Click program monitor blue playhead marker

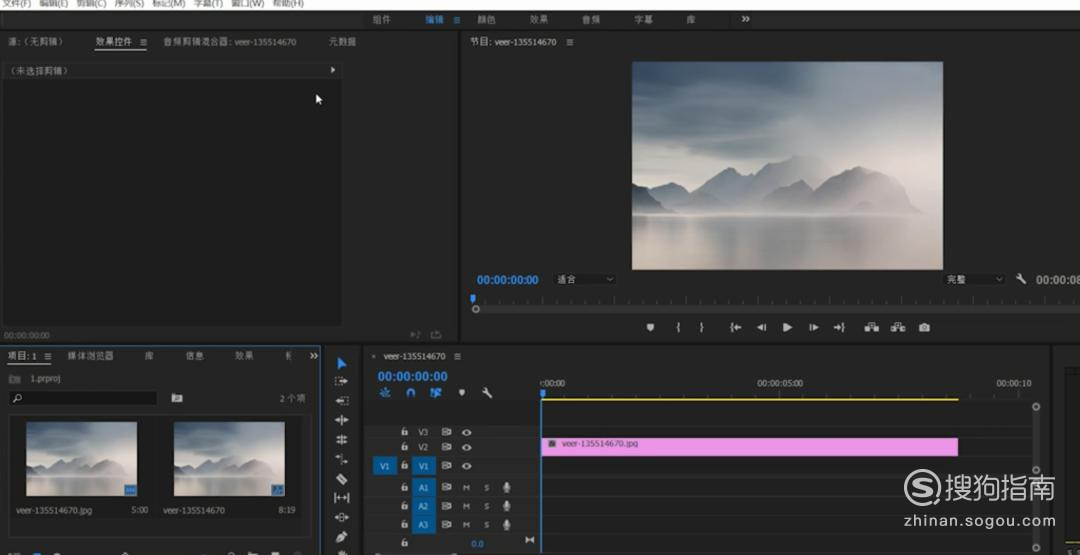[472, 299]
